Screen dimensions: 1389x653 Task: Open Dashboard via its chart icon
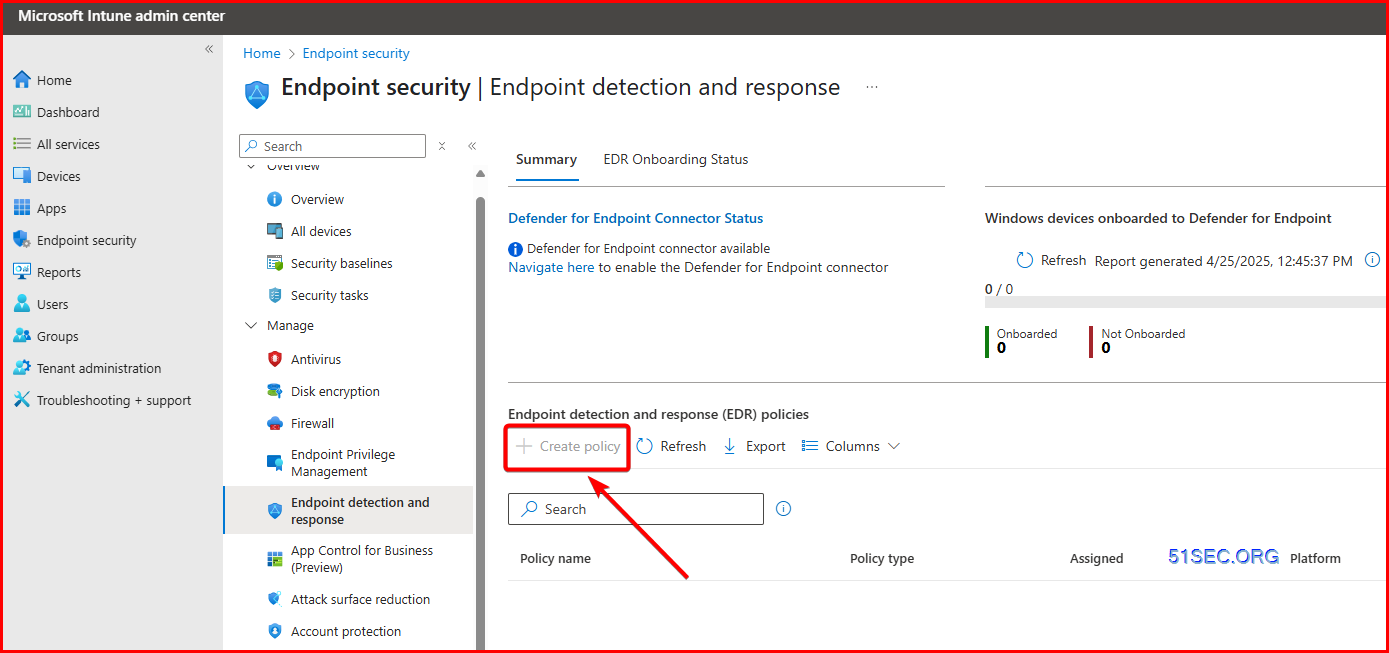(x=22, y=112)
